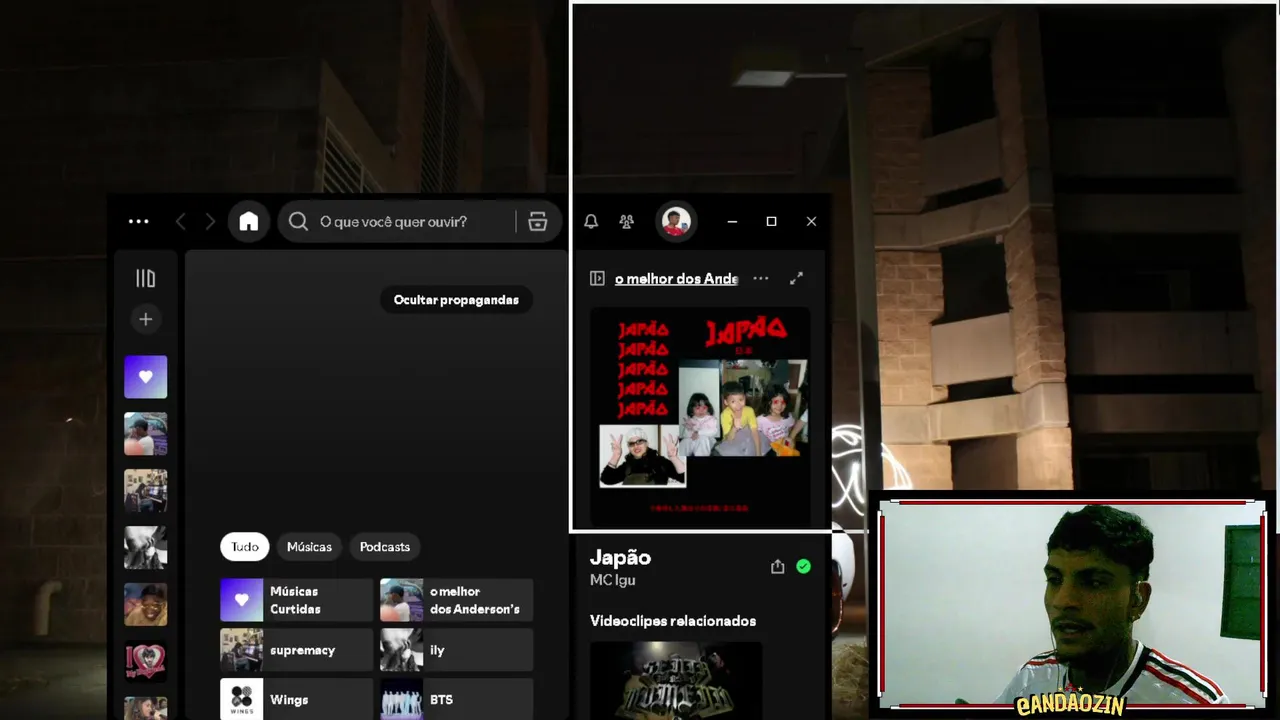Hide the Now Playing view panel icon
This screenshot has height=720, width=1280.
tap(597, 279)
